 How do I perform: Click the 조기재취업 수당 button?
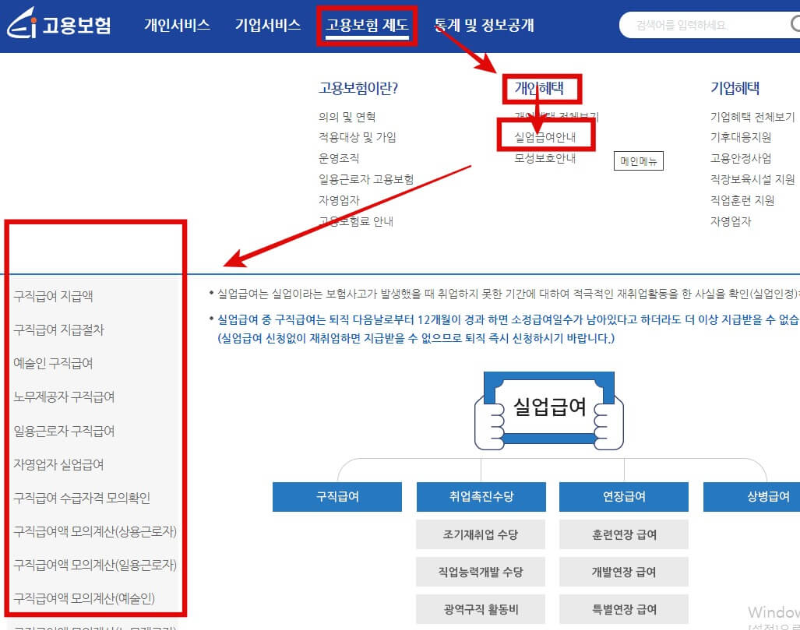pos(480,534)
